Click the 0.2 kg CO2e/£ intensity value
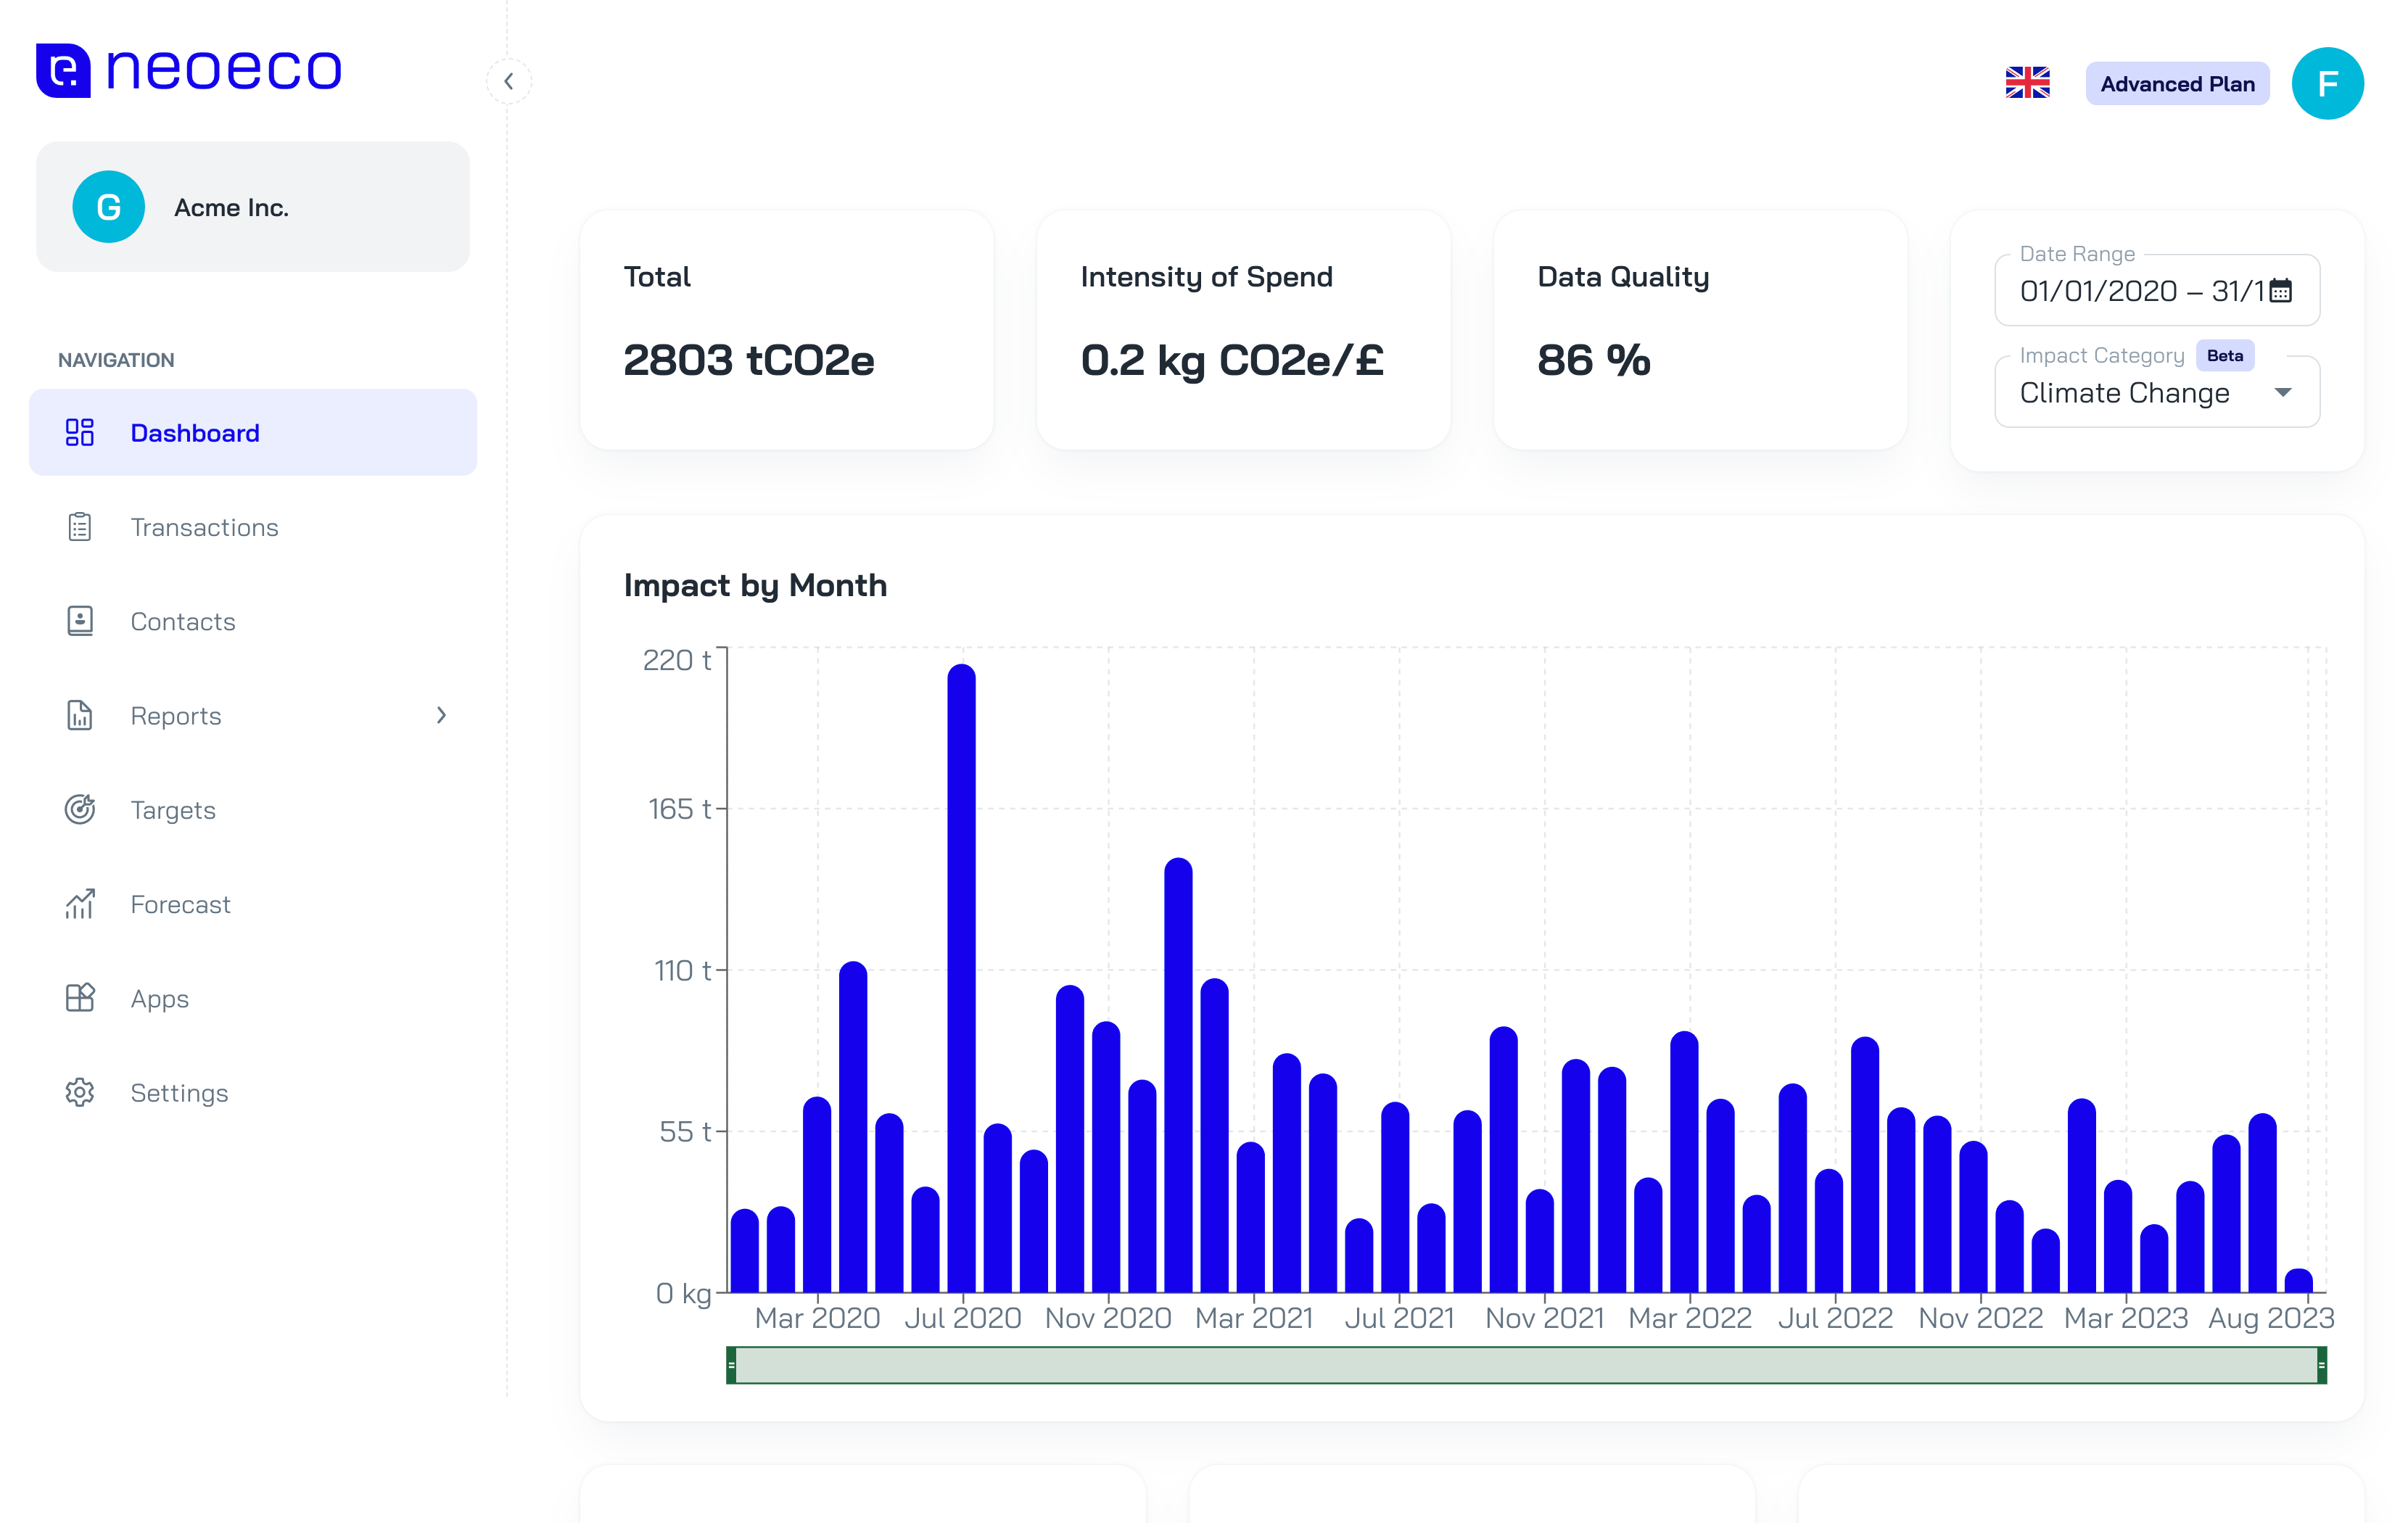 click(1232, 360)
